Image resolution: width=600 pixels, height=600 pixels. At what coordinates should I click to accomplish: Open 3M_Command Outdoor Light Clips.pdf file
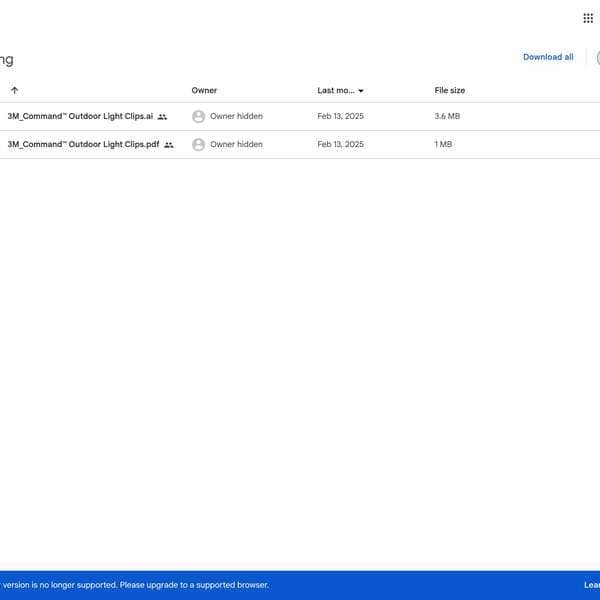(x=83, y=144)
